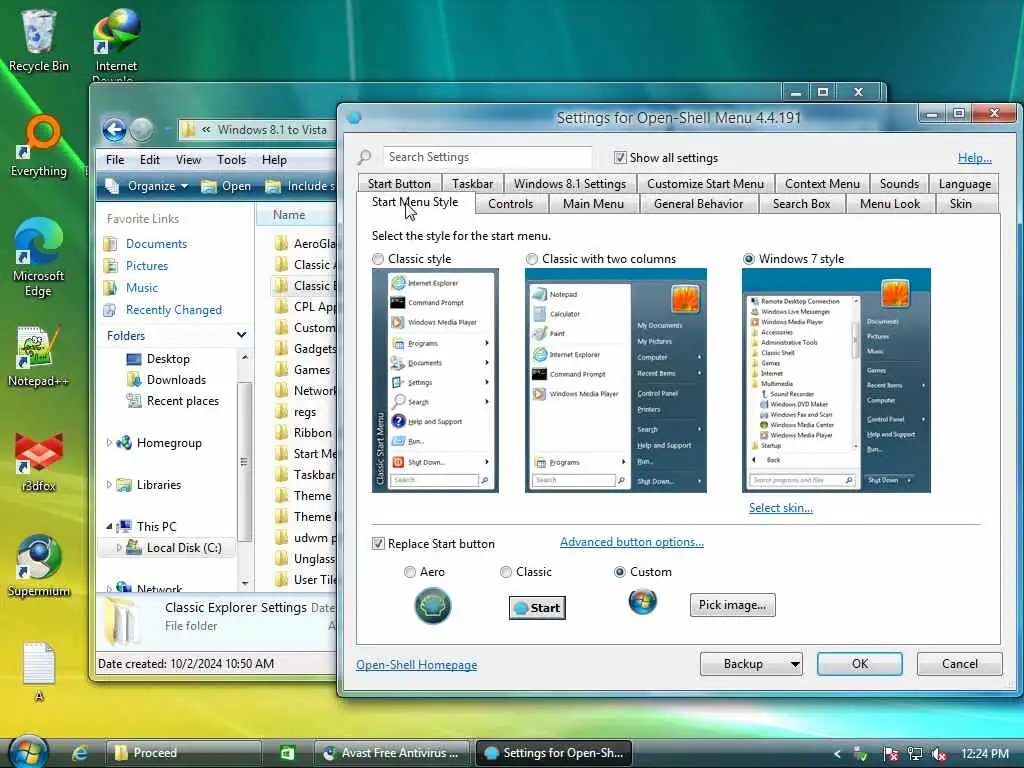The image size is (1024, 768).
Task: Expand the Local Disk (C:) node
Action: click(119, 547)
